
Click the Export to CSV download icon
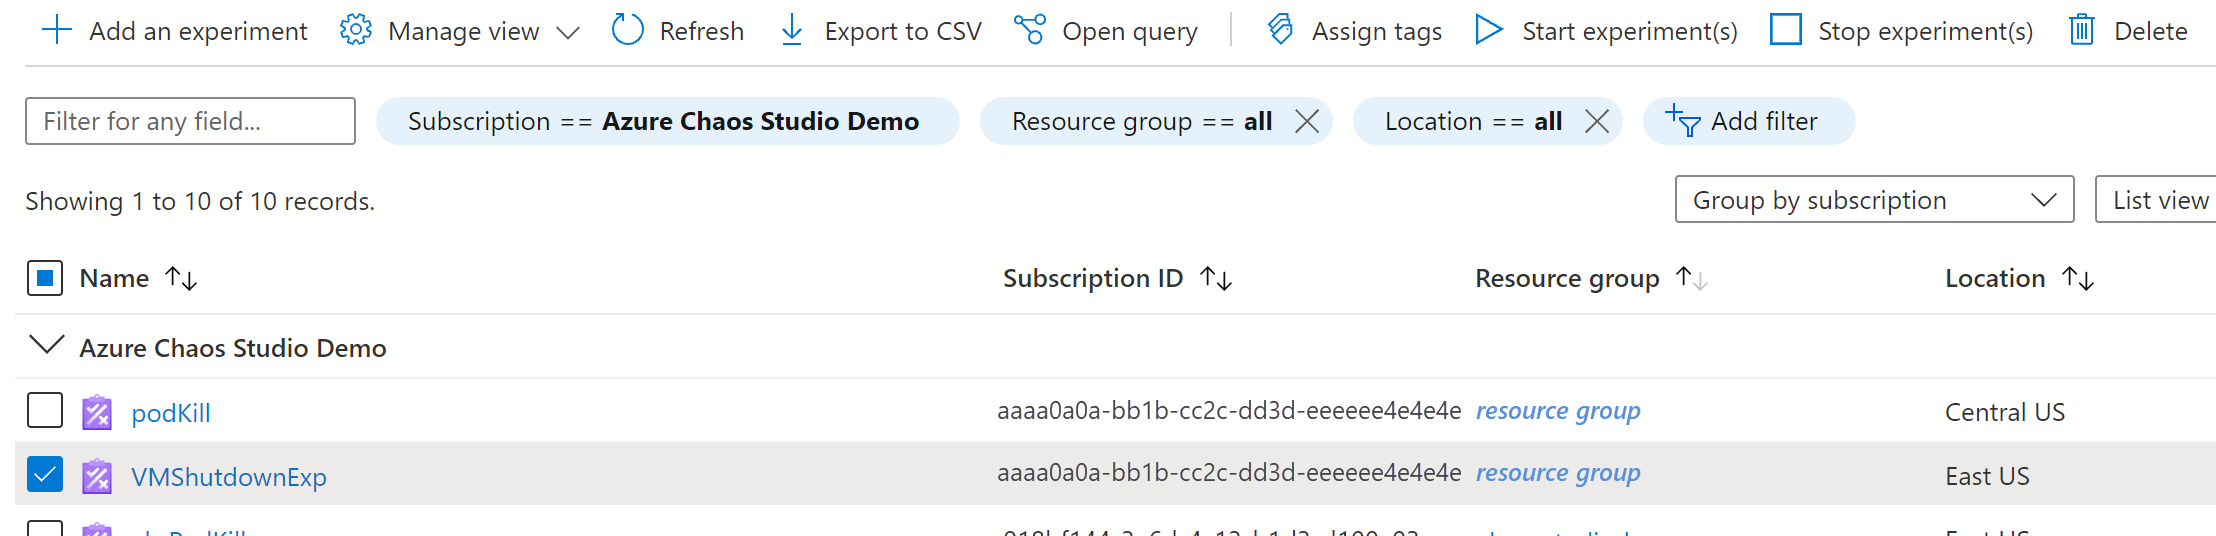click(x=792, y=30)
